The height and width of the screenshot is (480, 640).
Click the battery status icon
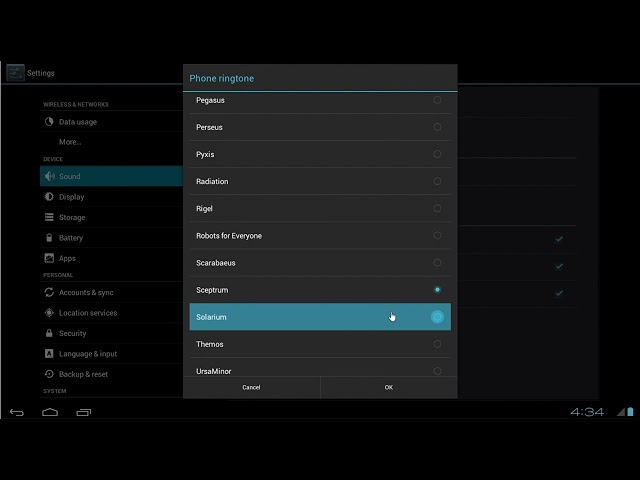point(630,411)
